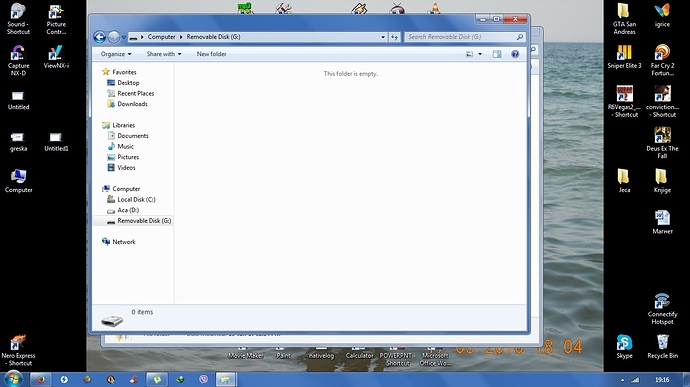
Task: Launch Firefox from the taskbar
Action: coord(40,380)
